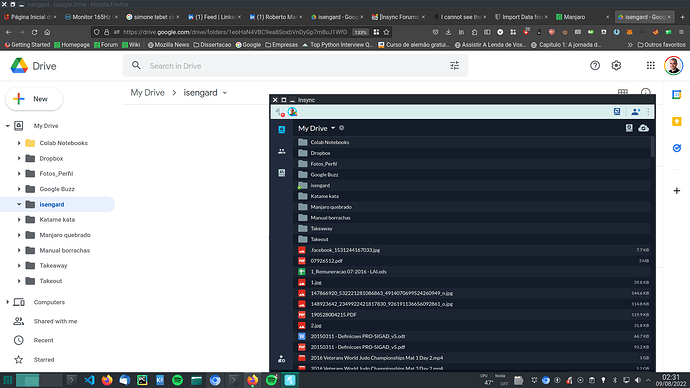Get add-ons plus icon in side panel
The width and height of the screenshot is (690, 388).
[x=677, y=190]
